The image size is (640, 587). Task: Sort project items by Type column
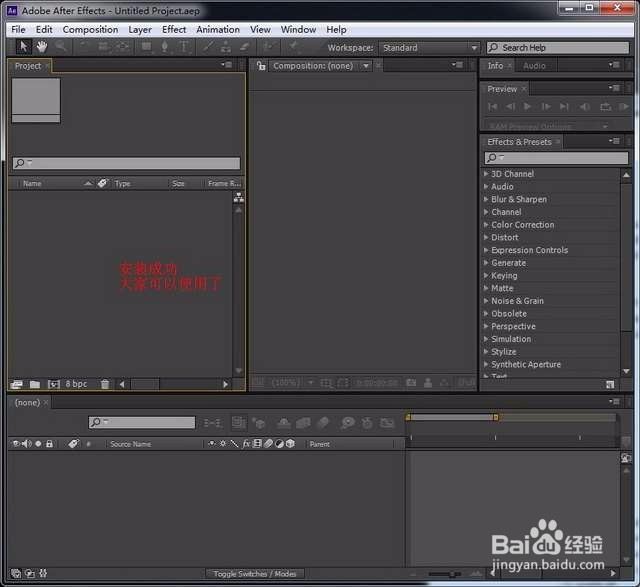[122, 183]
